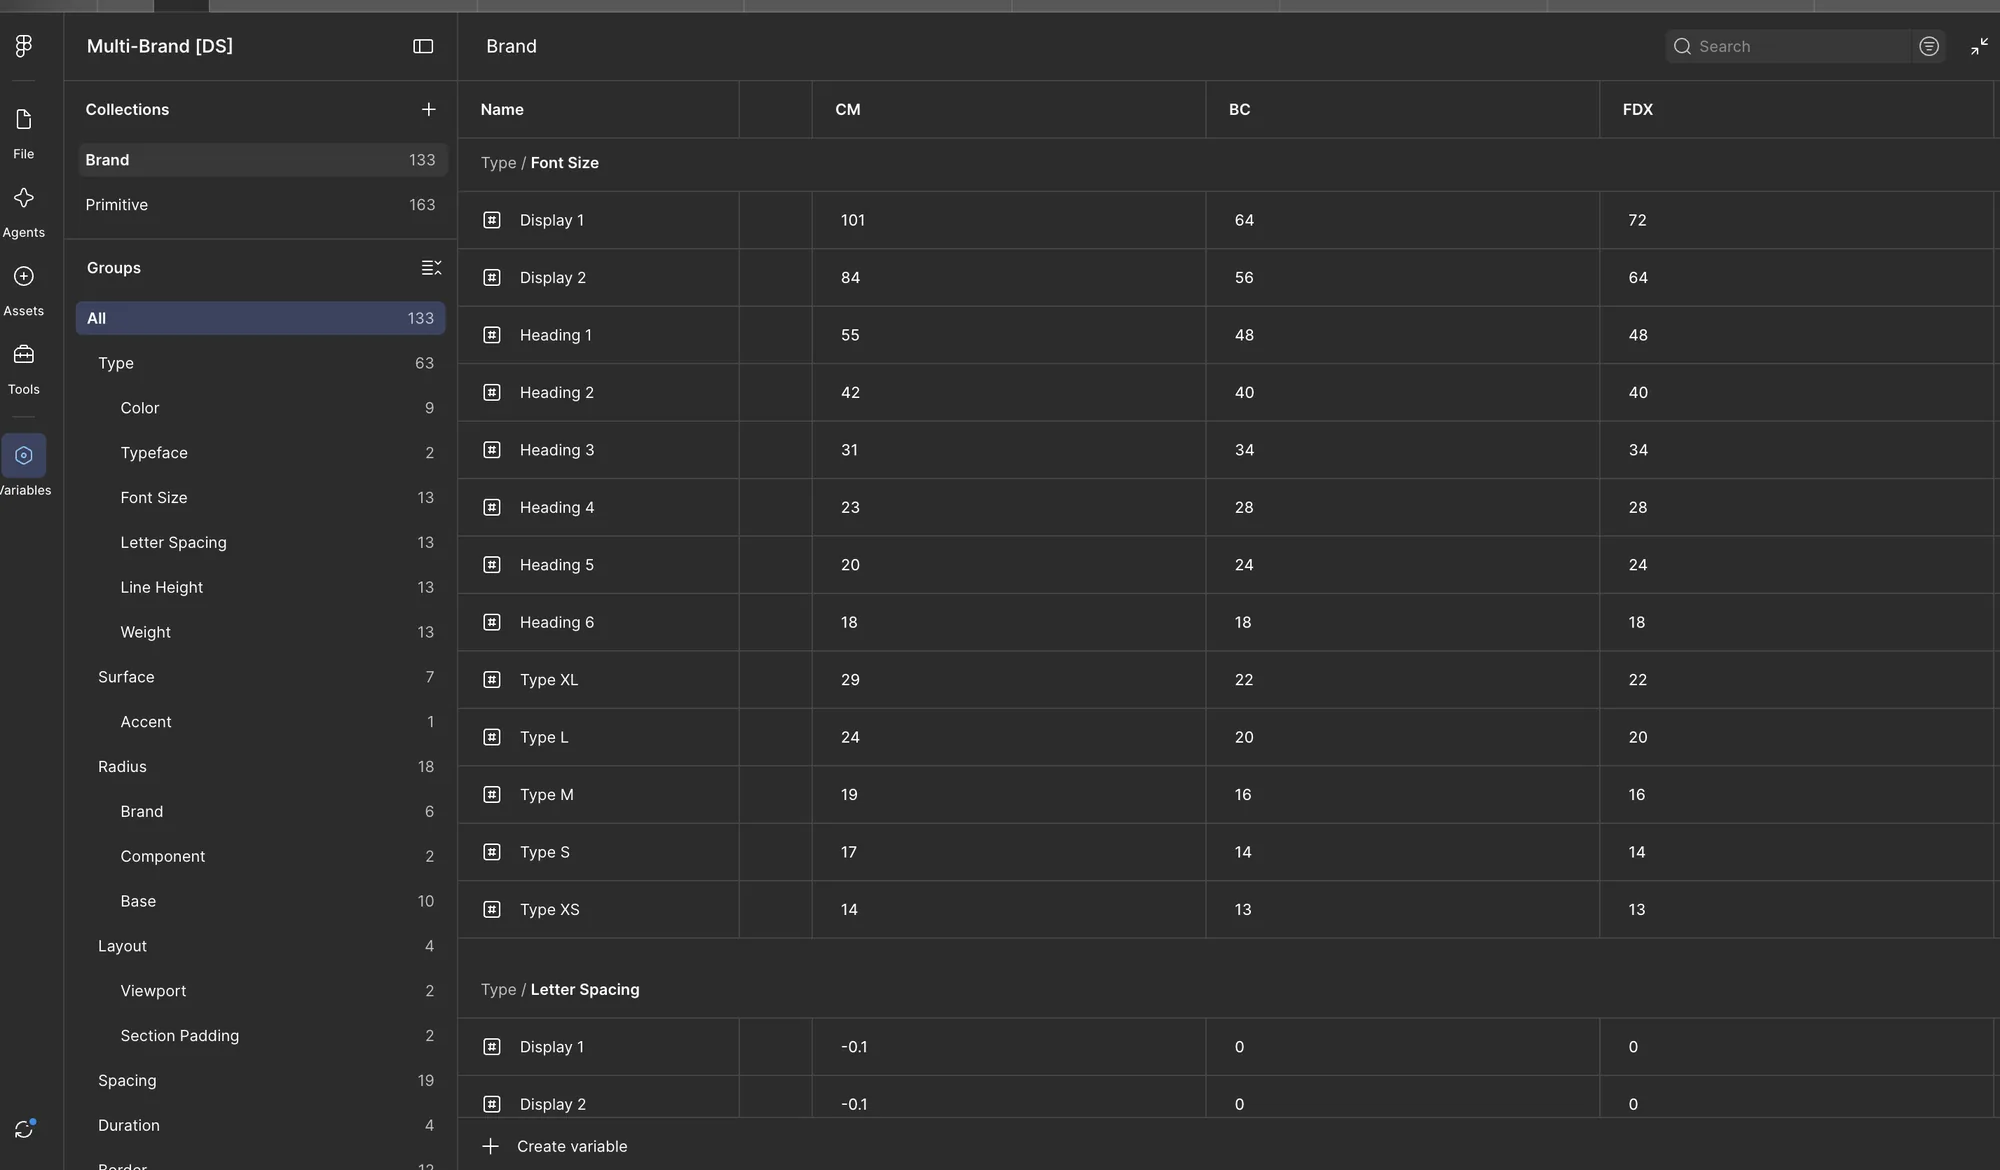
Task: Open the Figma main menu logo
Action: tap(24, 46)
